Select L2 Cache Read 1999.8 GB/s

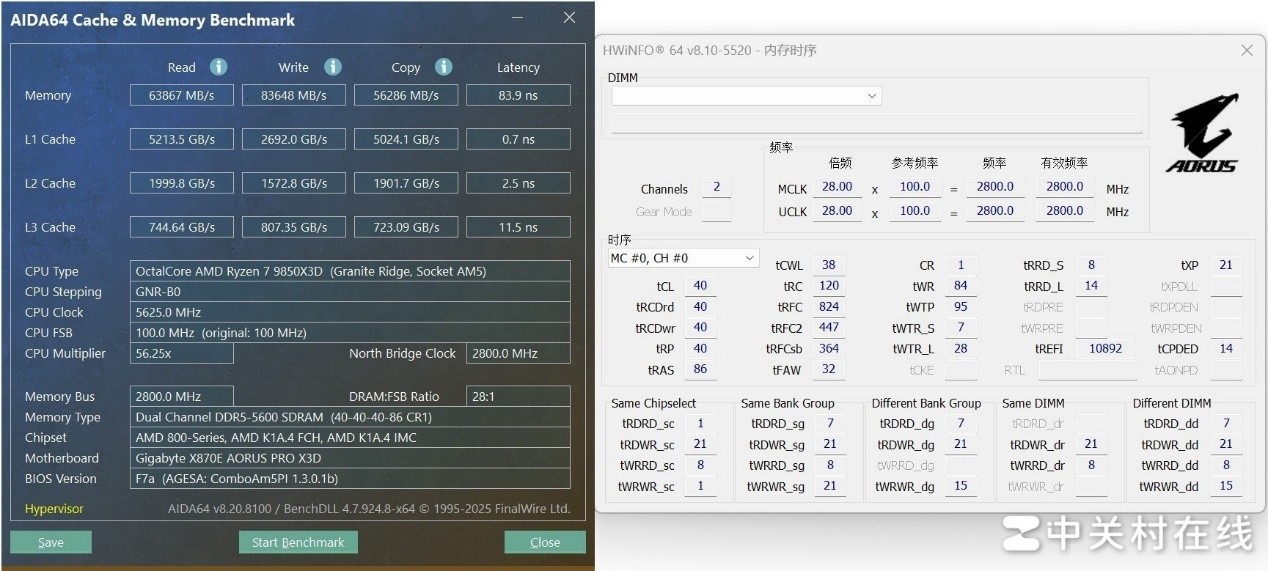[x=182, y=183]
